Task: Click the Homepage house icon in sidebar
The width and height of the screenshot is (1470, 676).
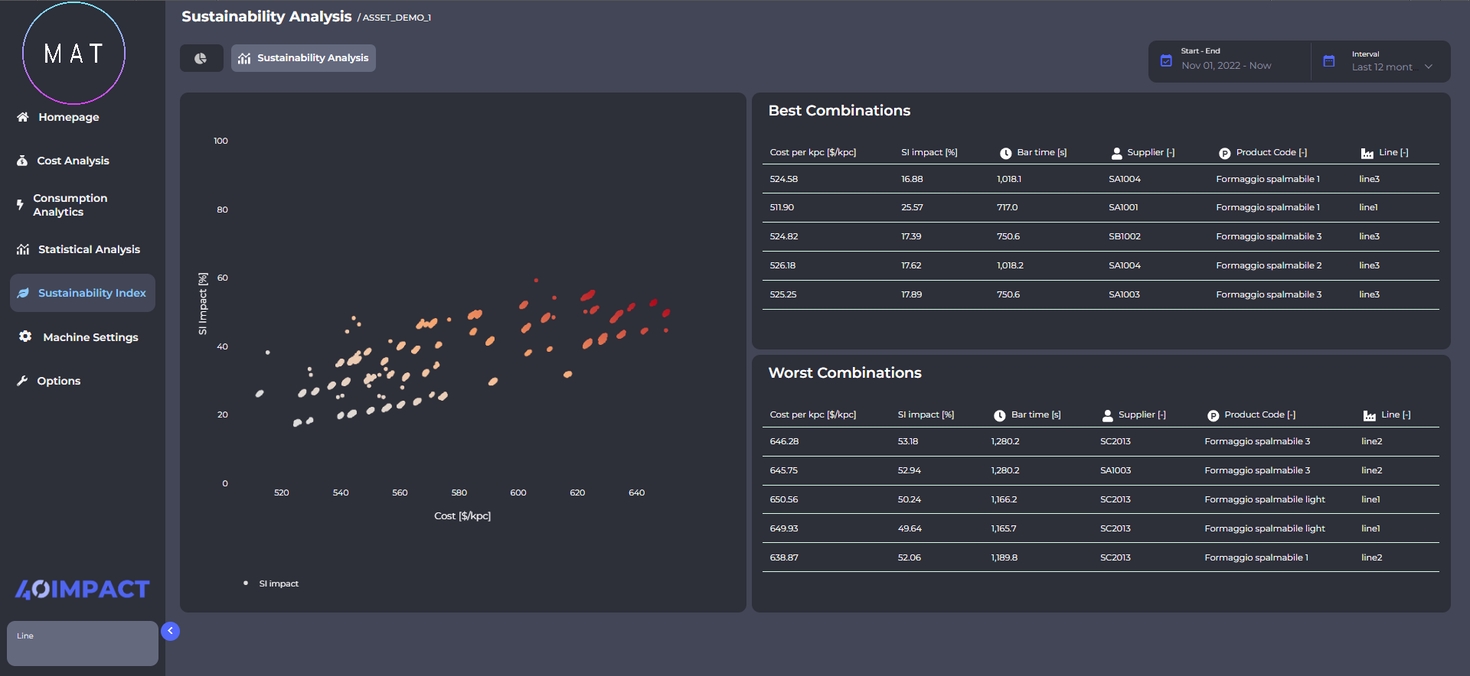Action: pyautogui.click(x=23, y=117)
